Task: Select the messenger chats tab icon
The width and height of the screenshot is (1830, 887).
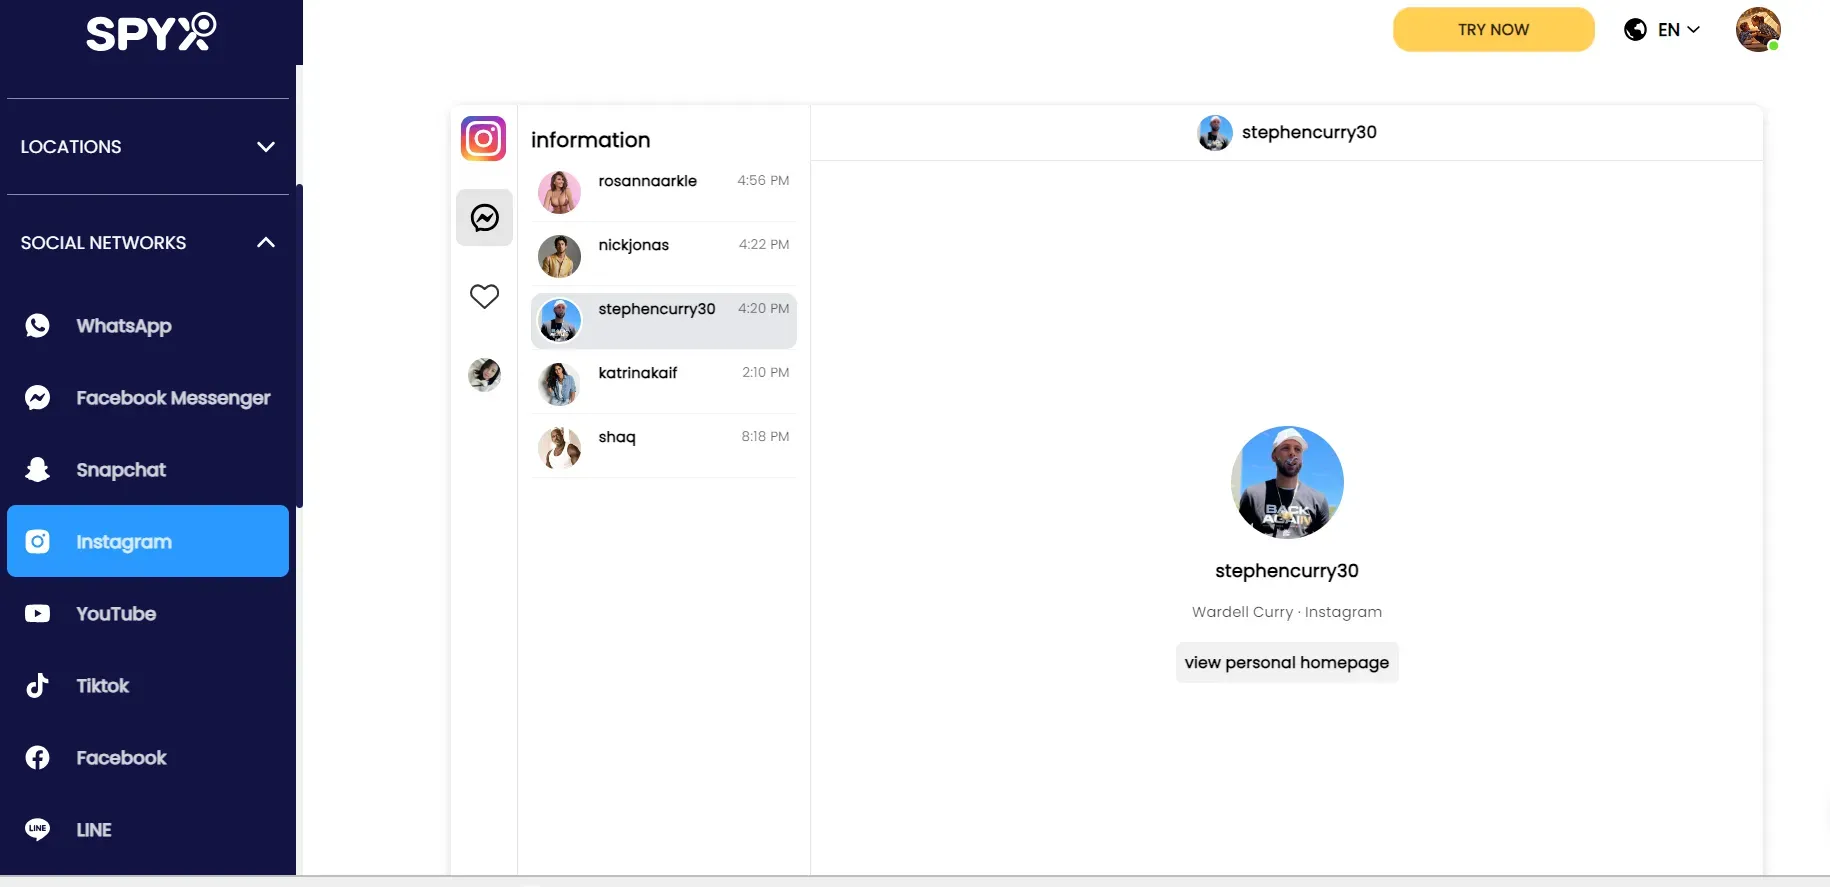Action: click(485, 218)
